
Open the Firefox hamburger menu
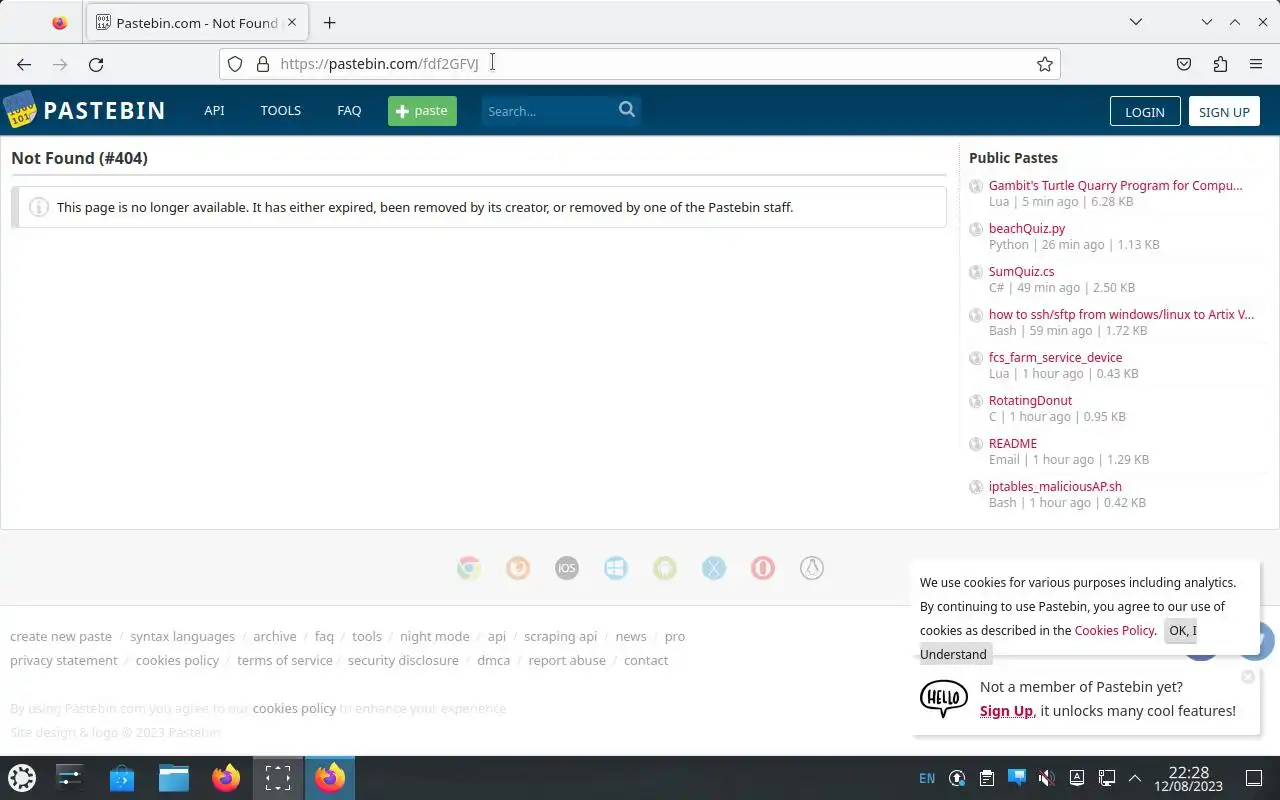tap(1256, 64)
